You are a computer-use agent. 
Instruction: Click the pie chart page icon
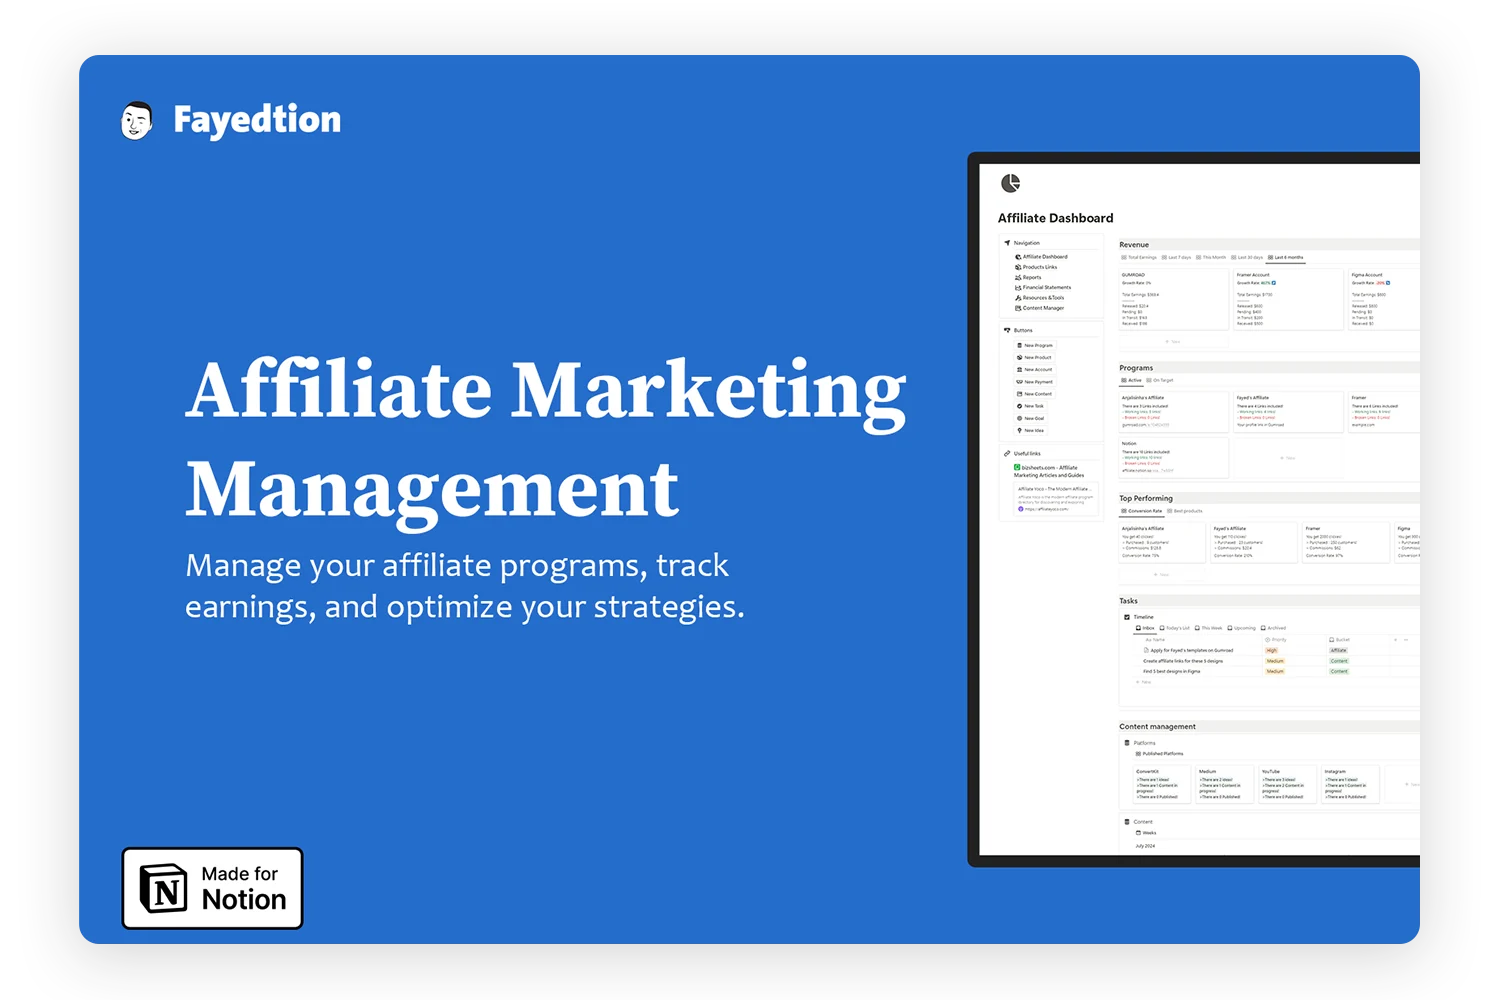point(1010,183)
